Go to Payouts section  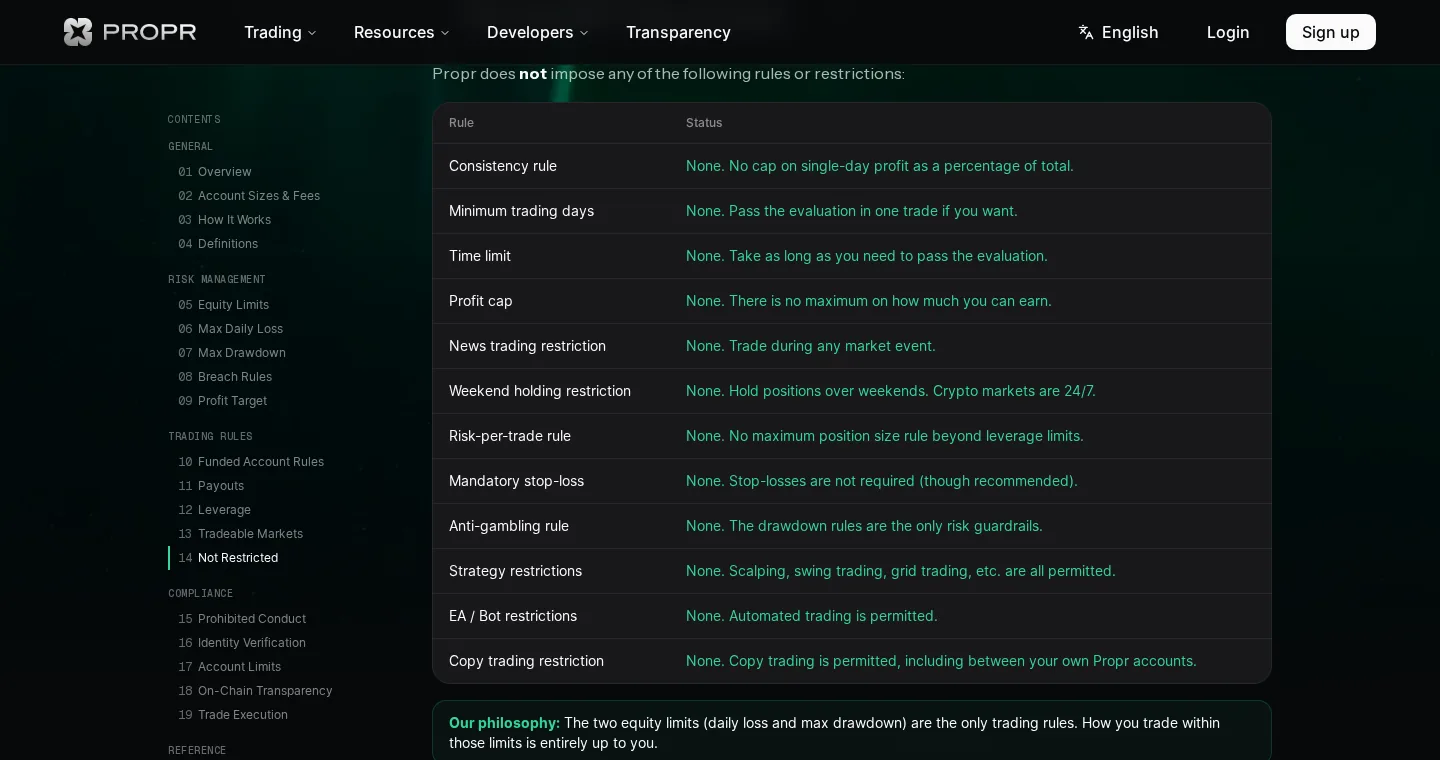(x=211, y=486)
